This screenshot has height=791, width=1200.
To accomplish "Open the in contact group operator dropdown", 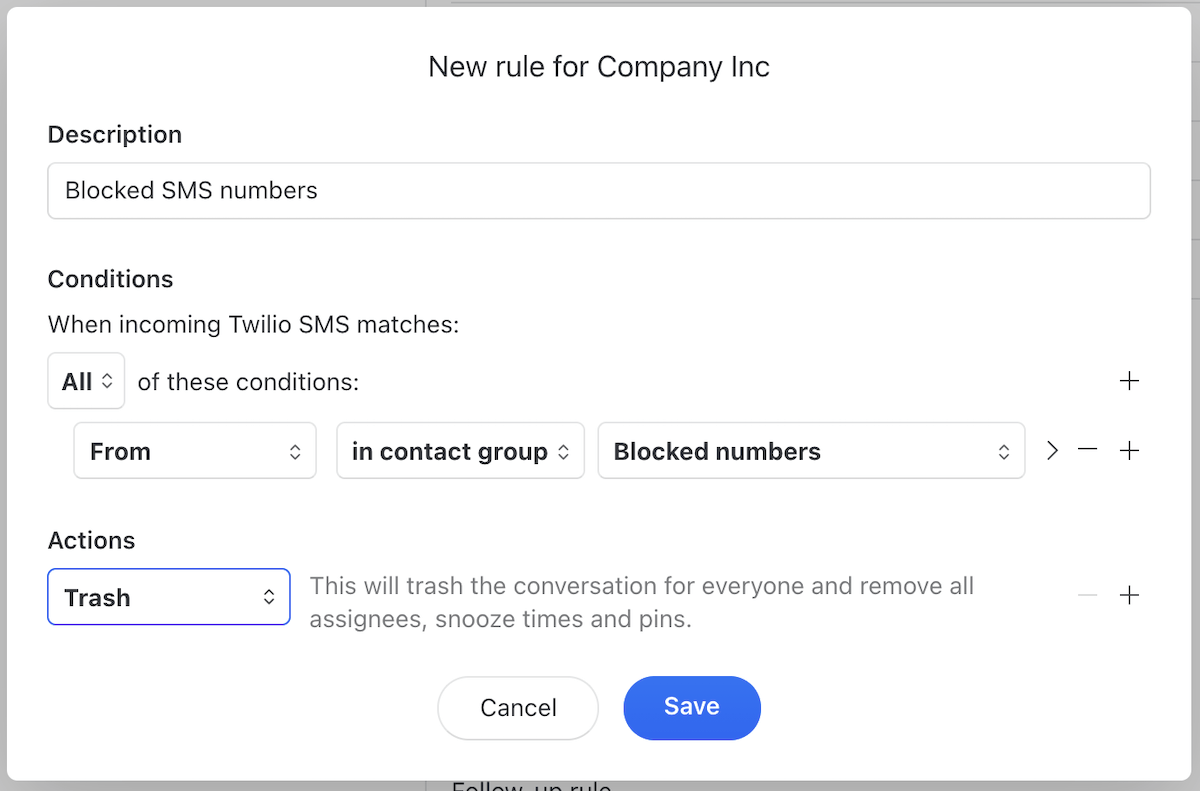I will 460,450.
